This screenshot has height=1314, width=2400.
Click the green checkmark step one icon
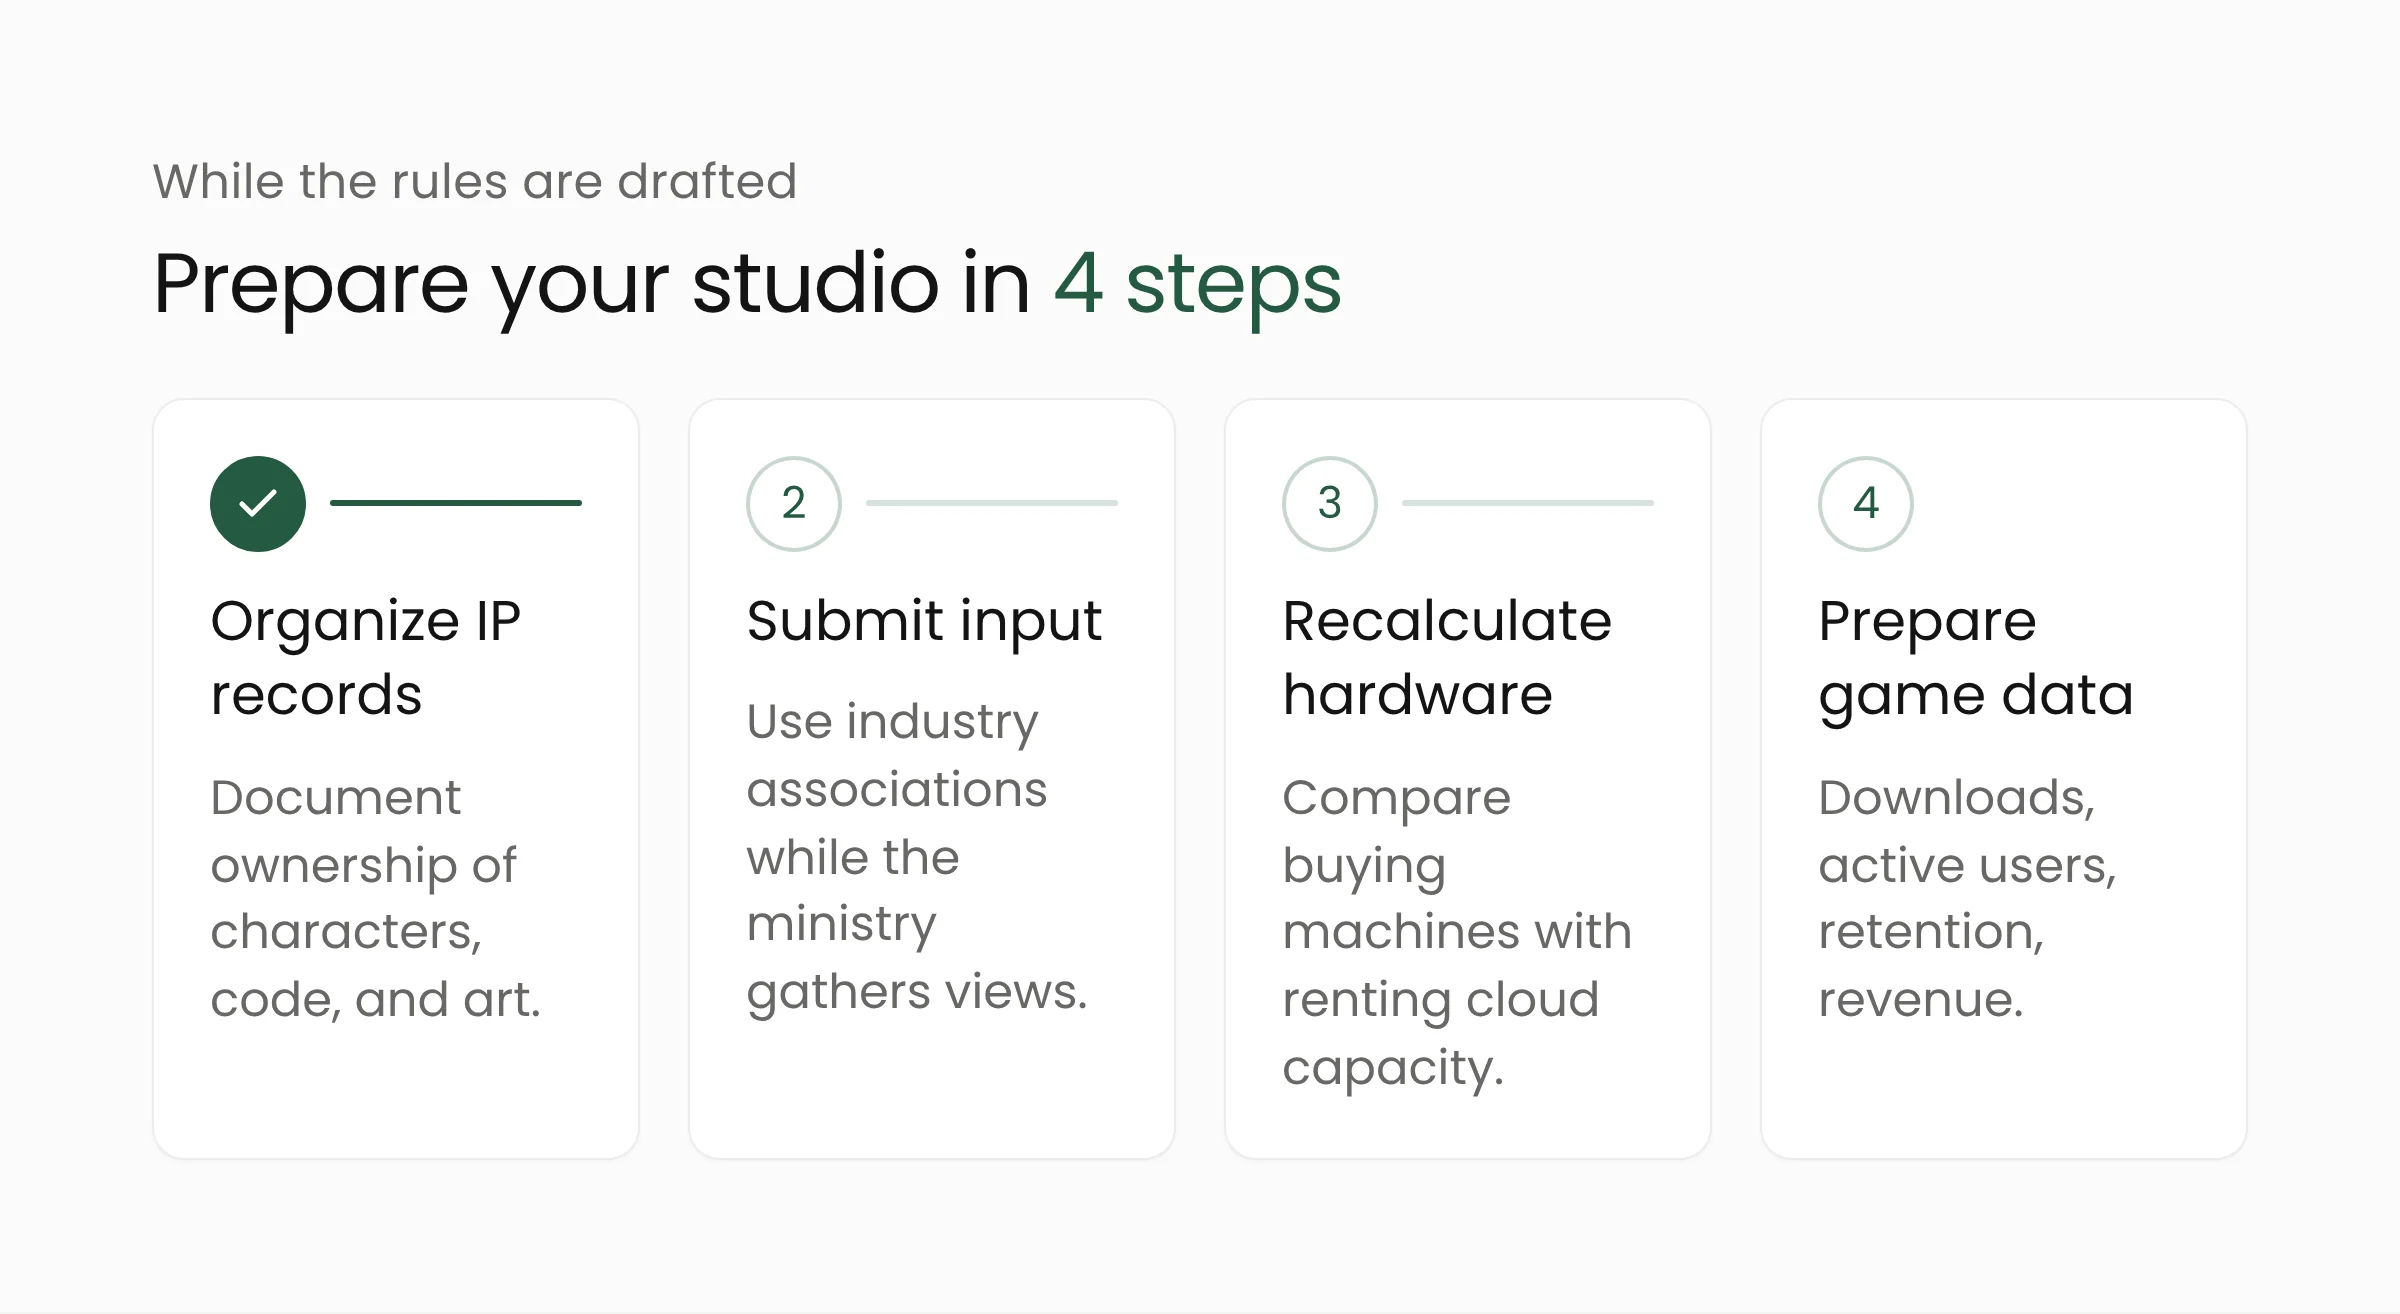click(x=258, y=503)
